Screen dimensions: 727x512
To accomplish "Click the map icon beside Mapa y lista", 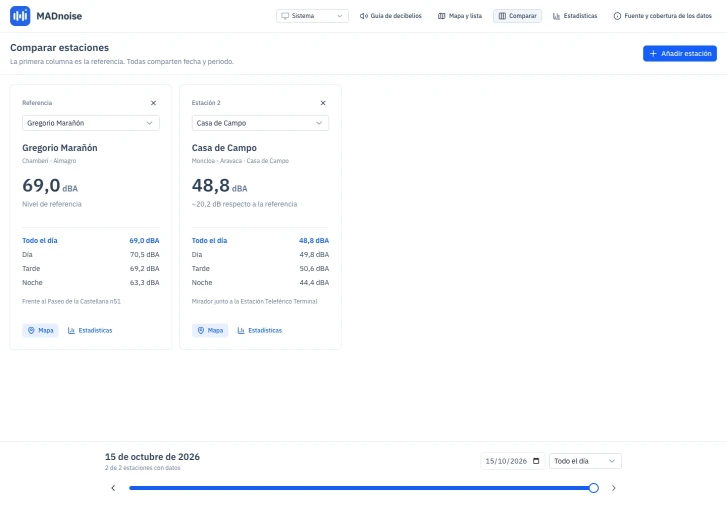I will tap(441, 16).
